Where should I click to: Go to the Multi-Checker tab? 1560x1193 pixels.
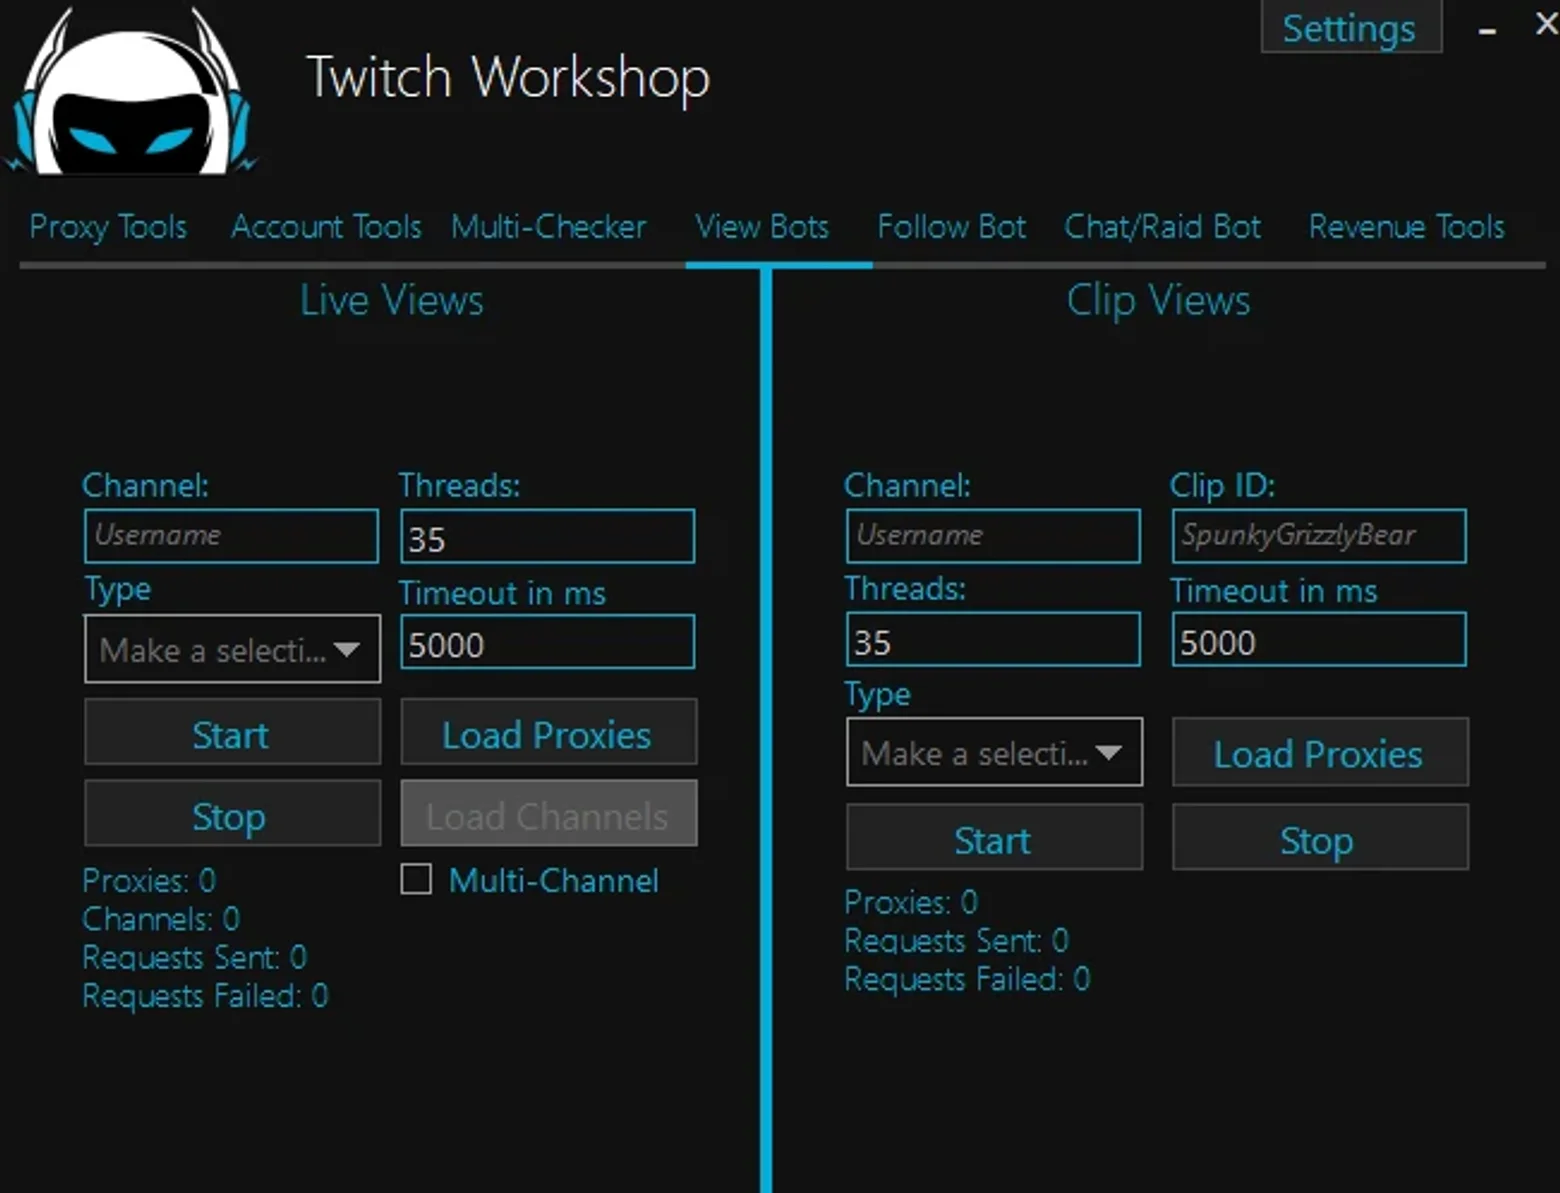tap(548, 227)
